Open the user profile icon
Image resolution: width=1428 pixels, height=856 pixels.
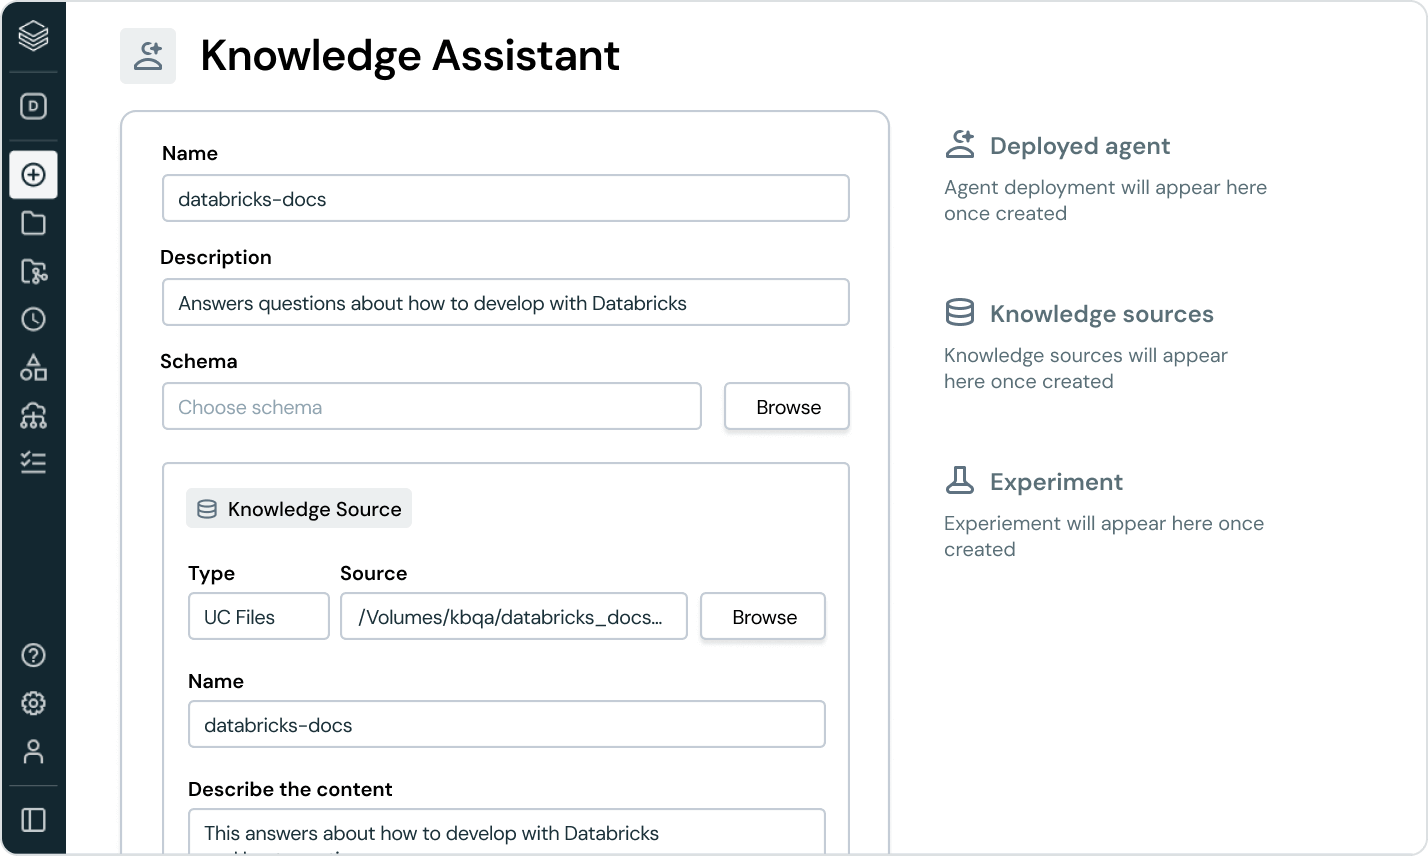[33, 751]
